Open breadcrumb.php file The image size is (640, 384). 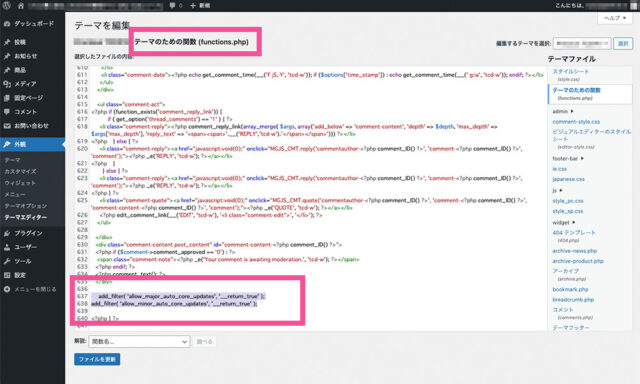click(x=573, y=299)
